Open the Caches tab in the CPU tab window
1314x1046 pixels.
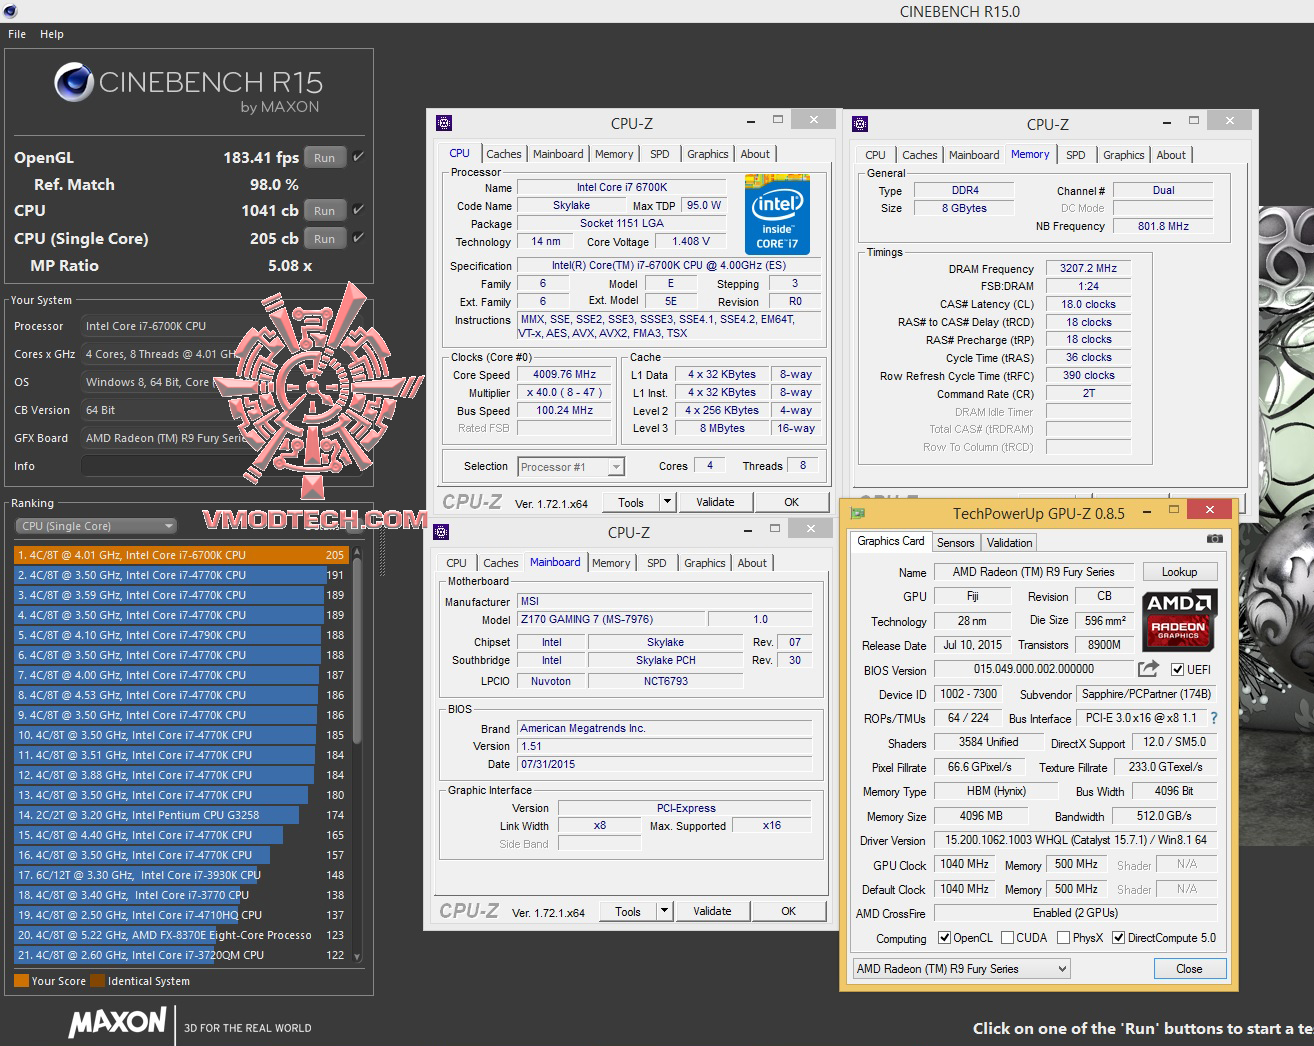coord(504,154)
